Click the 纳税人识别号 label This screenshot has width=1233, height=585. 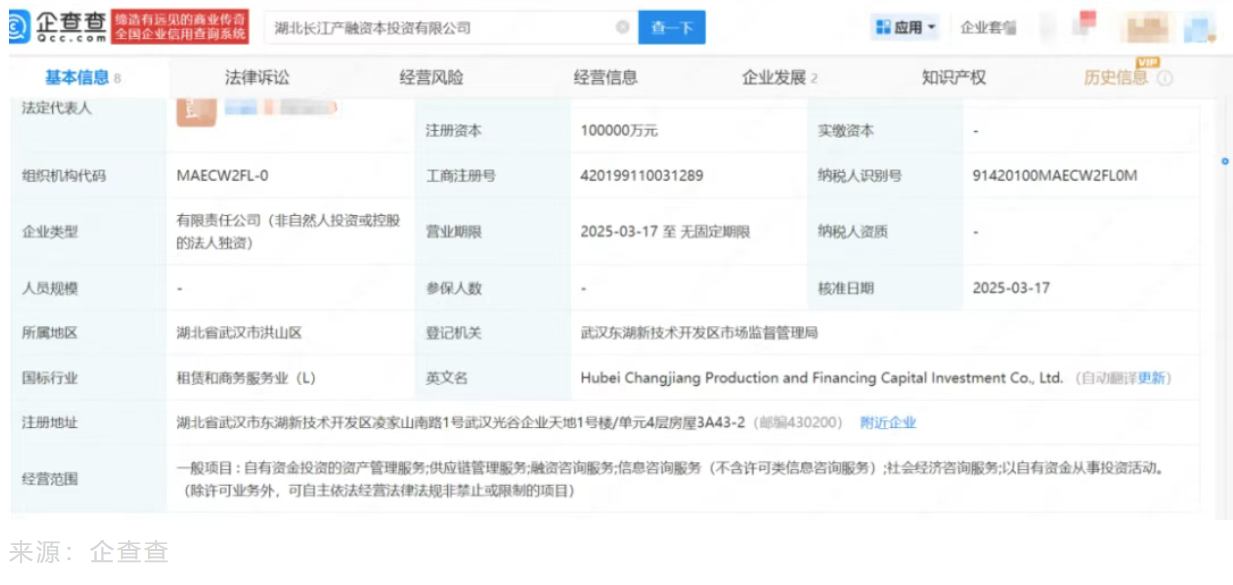[x=860, y=176]
